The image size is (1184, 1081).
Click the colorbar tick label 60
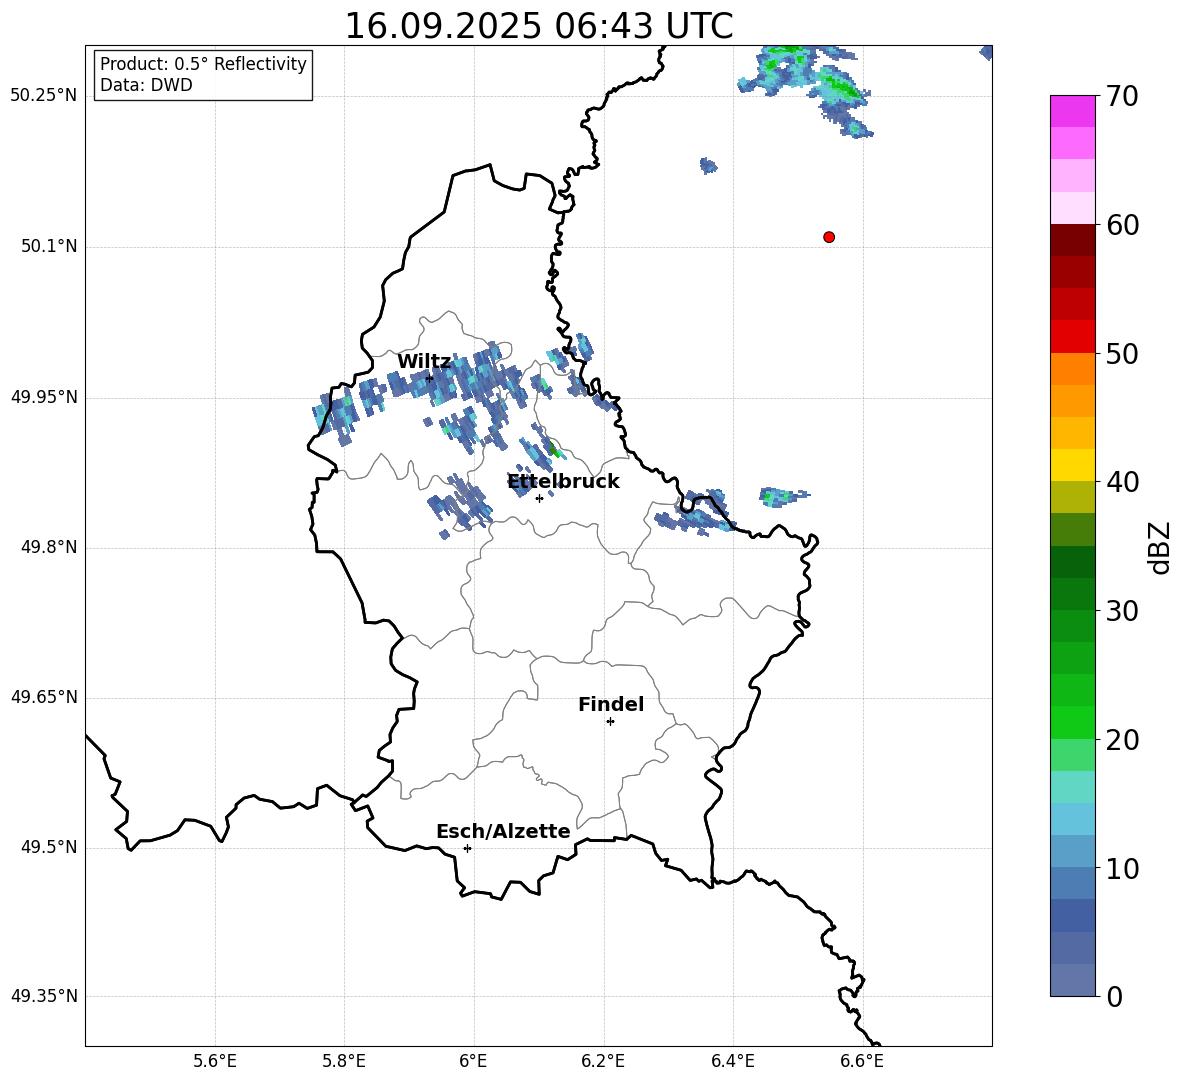point(1122,225)
